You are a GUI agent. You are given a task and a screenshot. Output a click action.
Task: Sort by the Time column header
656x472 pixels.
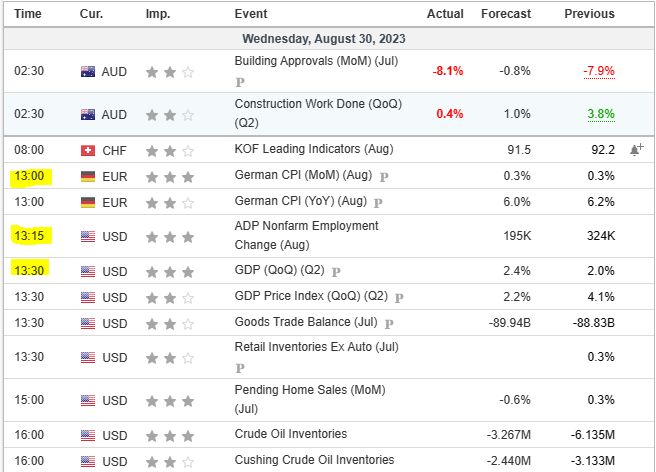pos(29,14)
